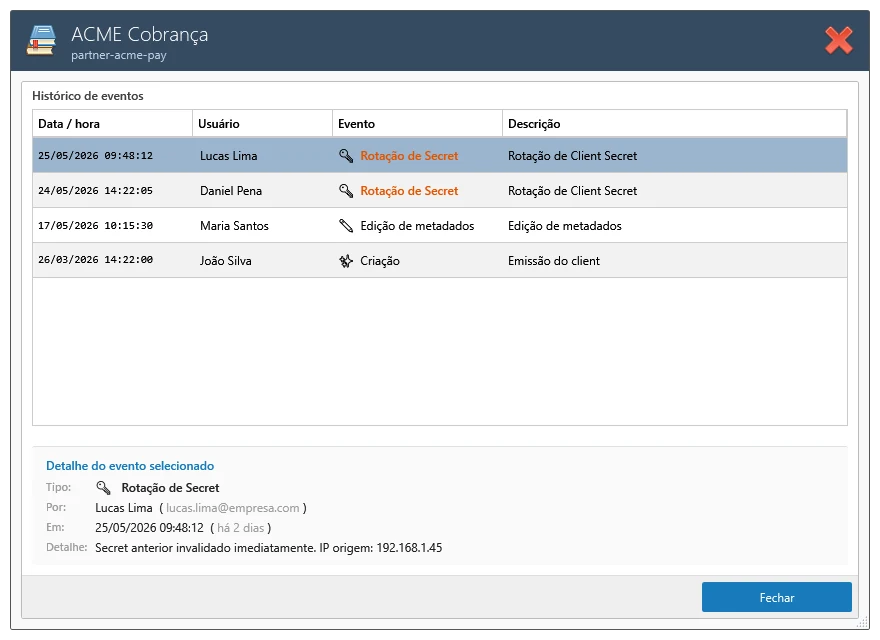Screen dimensions: 880x640
Task: Click the ACME Cobrança title text
Action: pos(139,34)
